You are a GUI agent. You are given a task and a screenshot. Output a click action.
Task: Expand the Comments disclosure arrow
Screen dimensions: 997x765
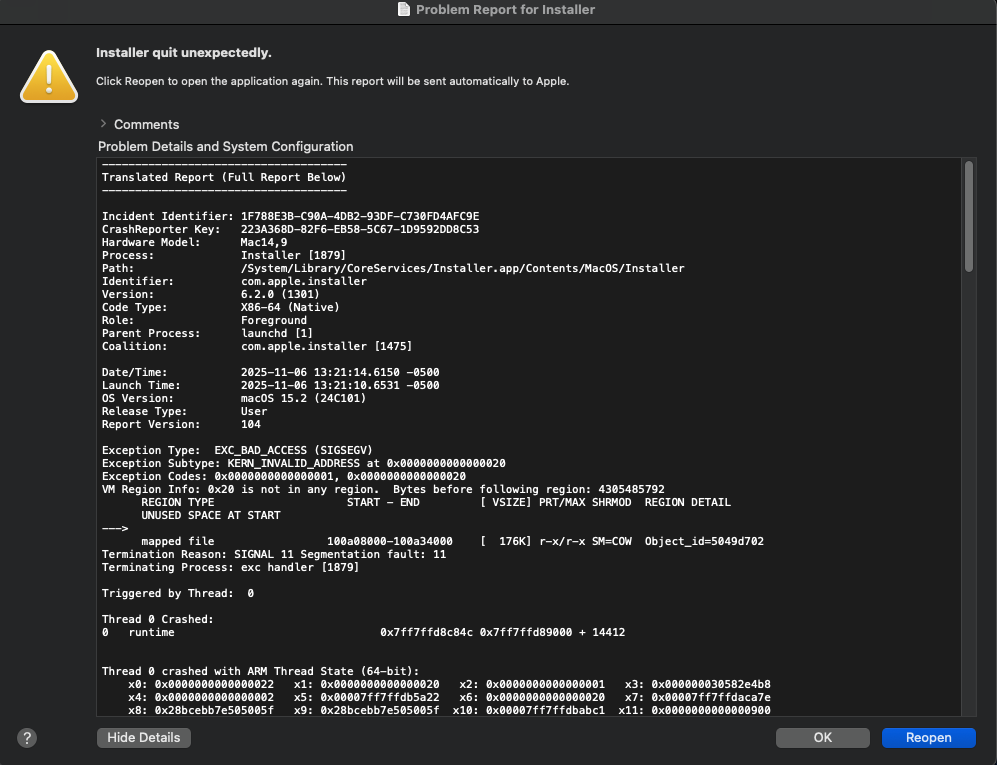click(103, 124)
